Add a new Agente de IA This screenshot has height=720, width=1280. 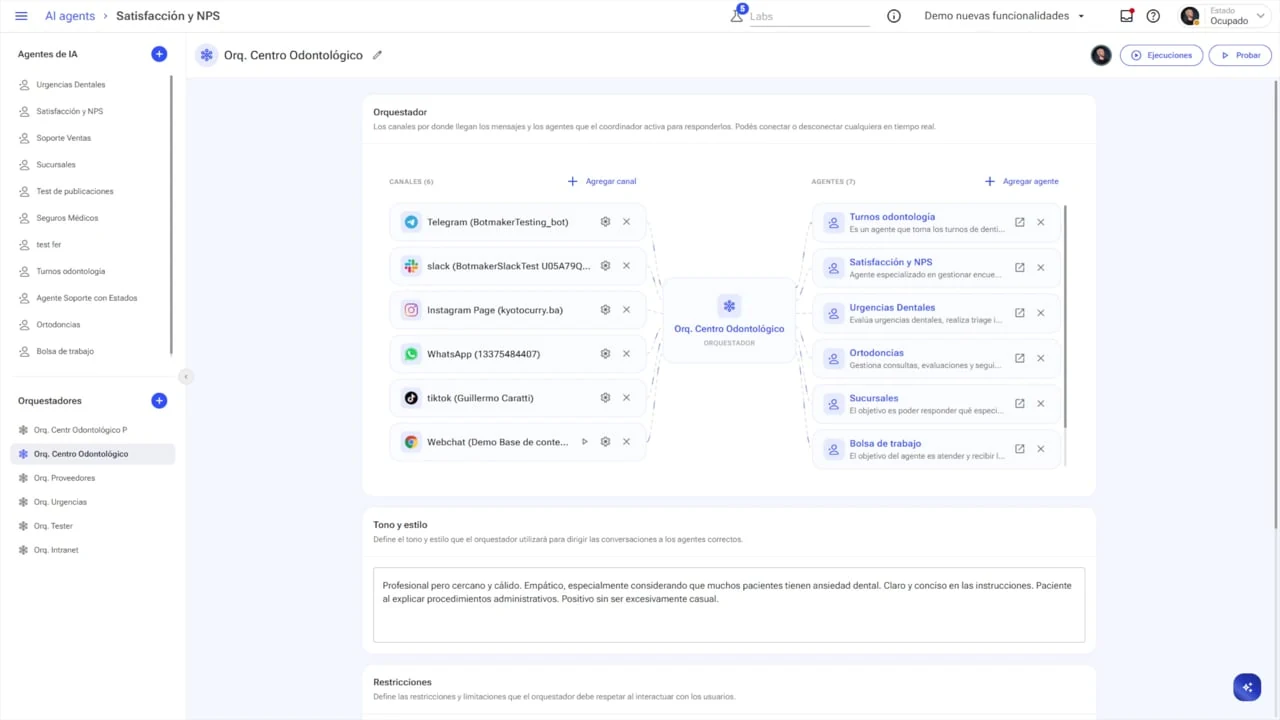159,54
